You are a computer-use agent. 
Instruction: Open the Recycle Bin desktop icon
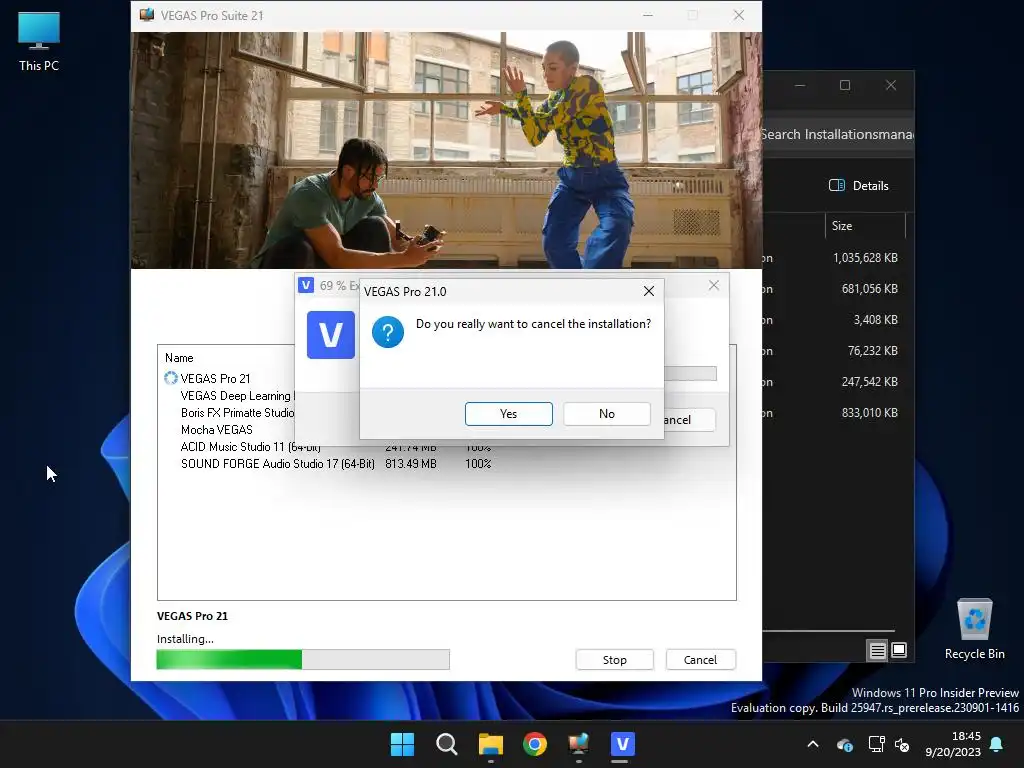974,629
